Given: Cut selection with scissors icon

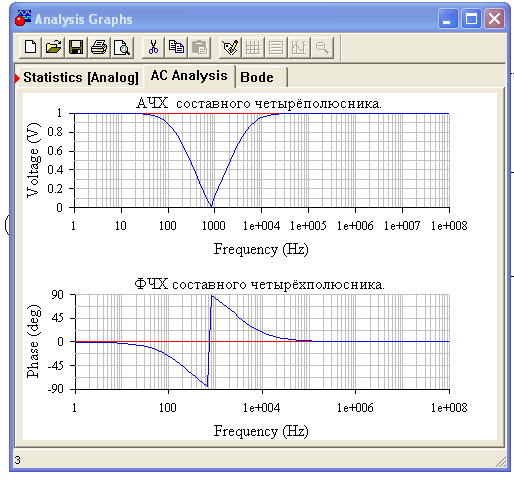Looking at the screenshot, I should tap(153, 47).
